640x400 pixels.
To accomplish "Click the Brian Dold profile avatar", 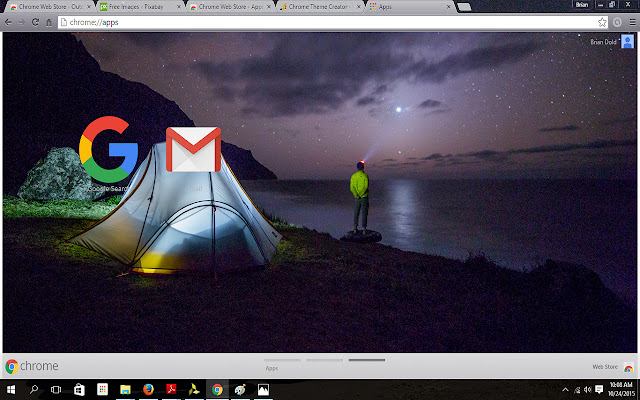I will [x=627, y=42].
